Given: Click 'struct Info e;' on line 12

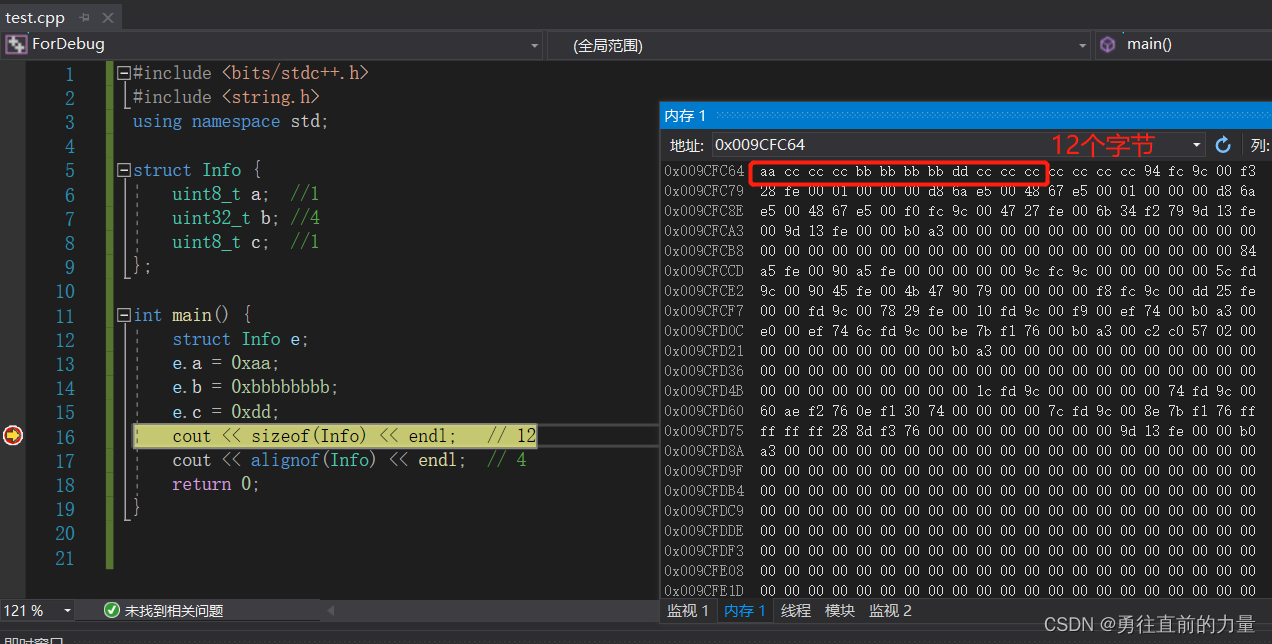Looking at the screenshot, I should (x=241, y=339).
